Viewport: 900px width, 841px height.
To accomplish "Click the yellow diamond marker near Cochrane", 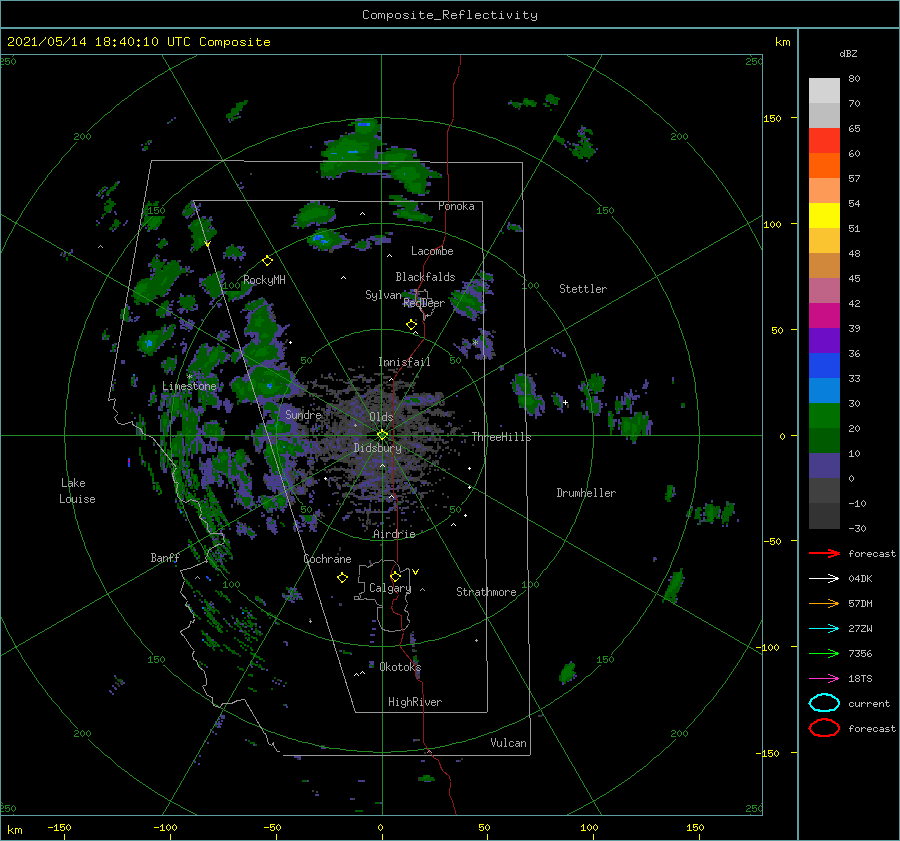I will (x=342, y=578).
